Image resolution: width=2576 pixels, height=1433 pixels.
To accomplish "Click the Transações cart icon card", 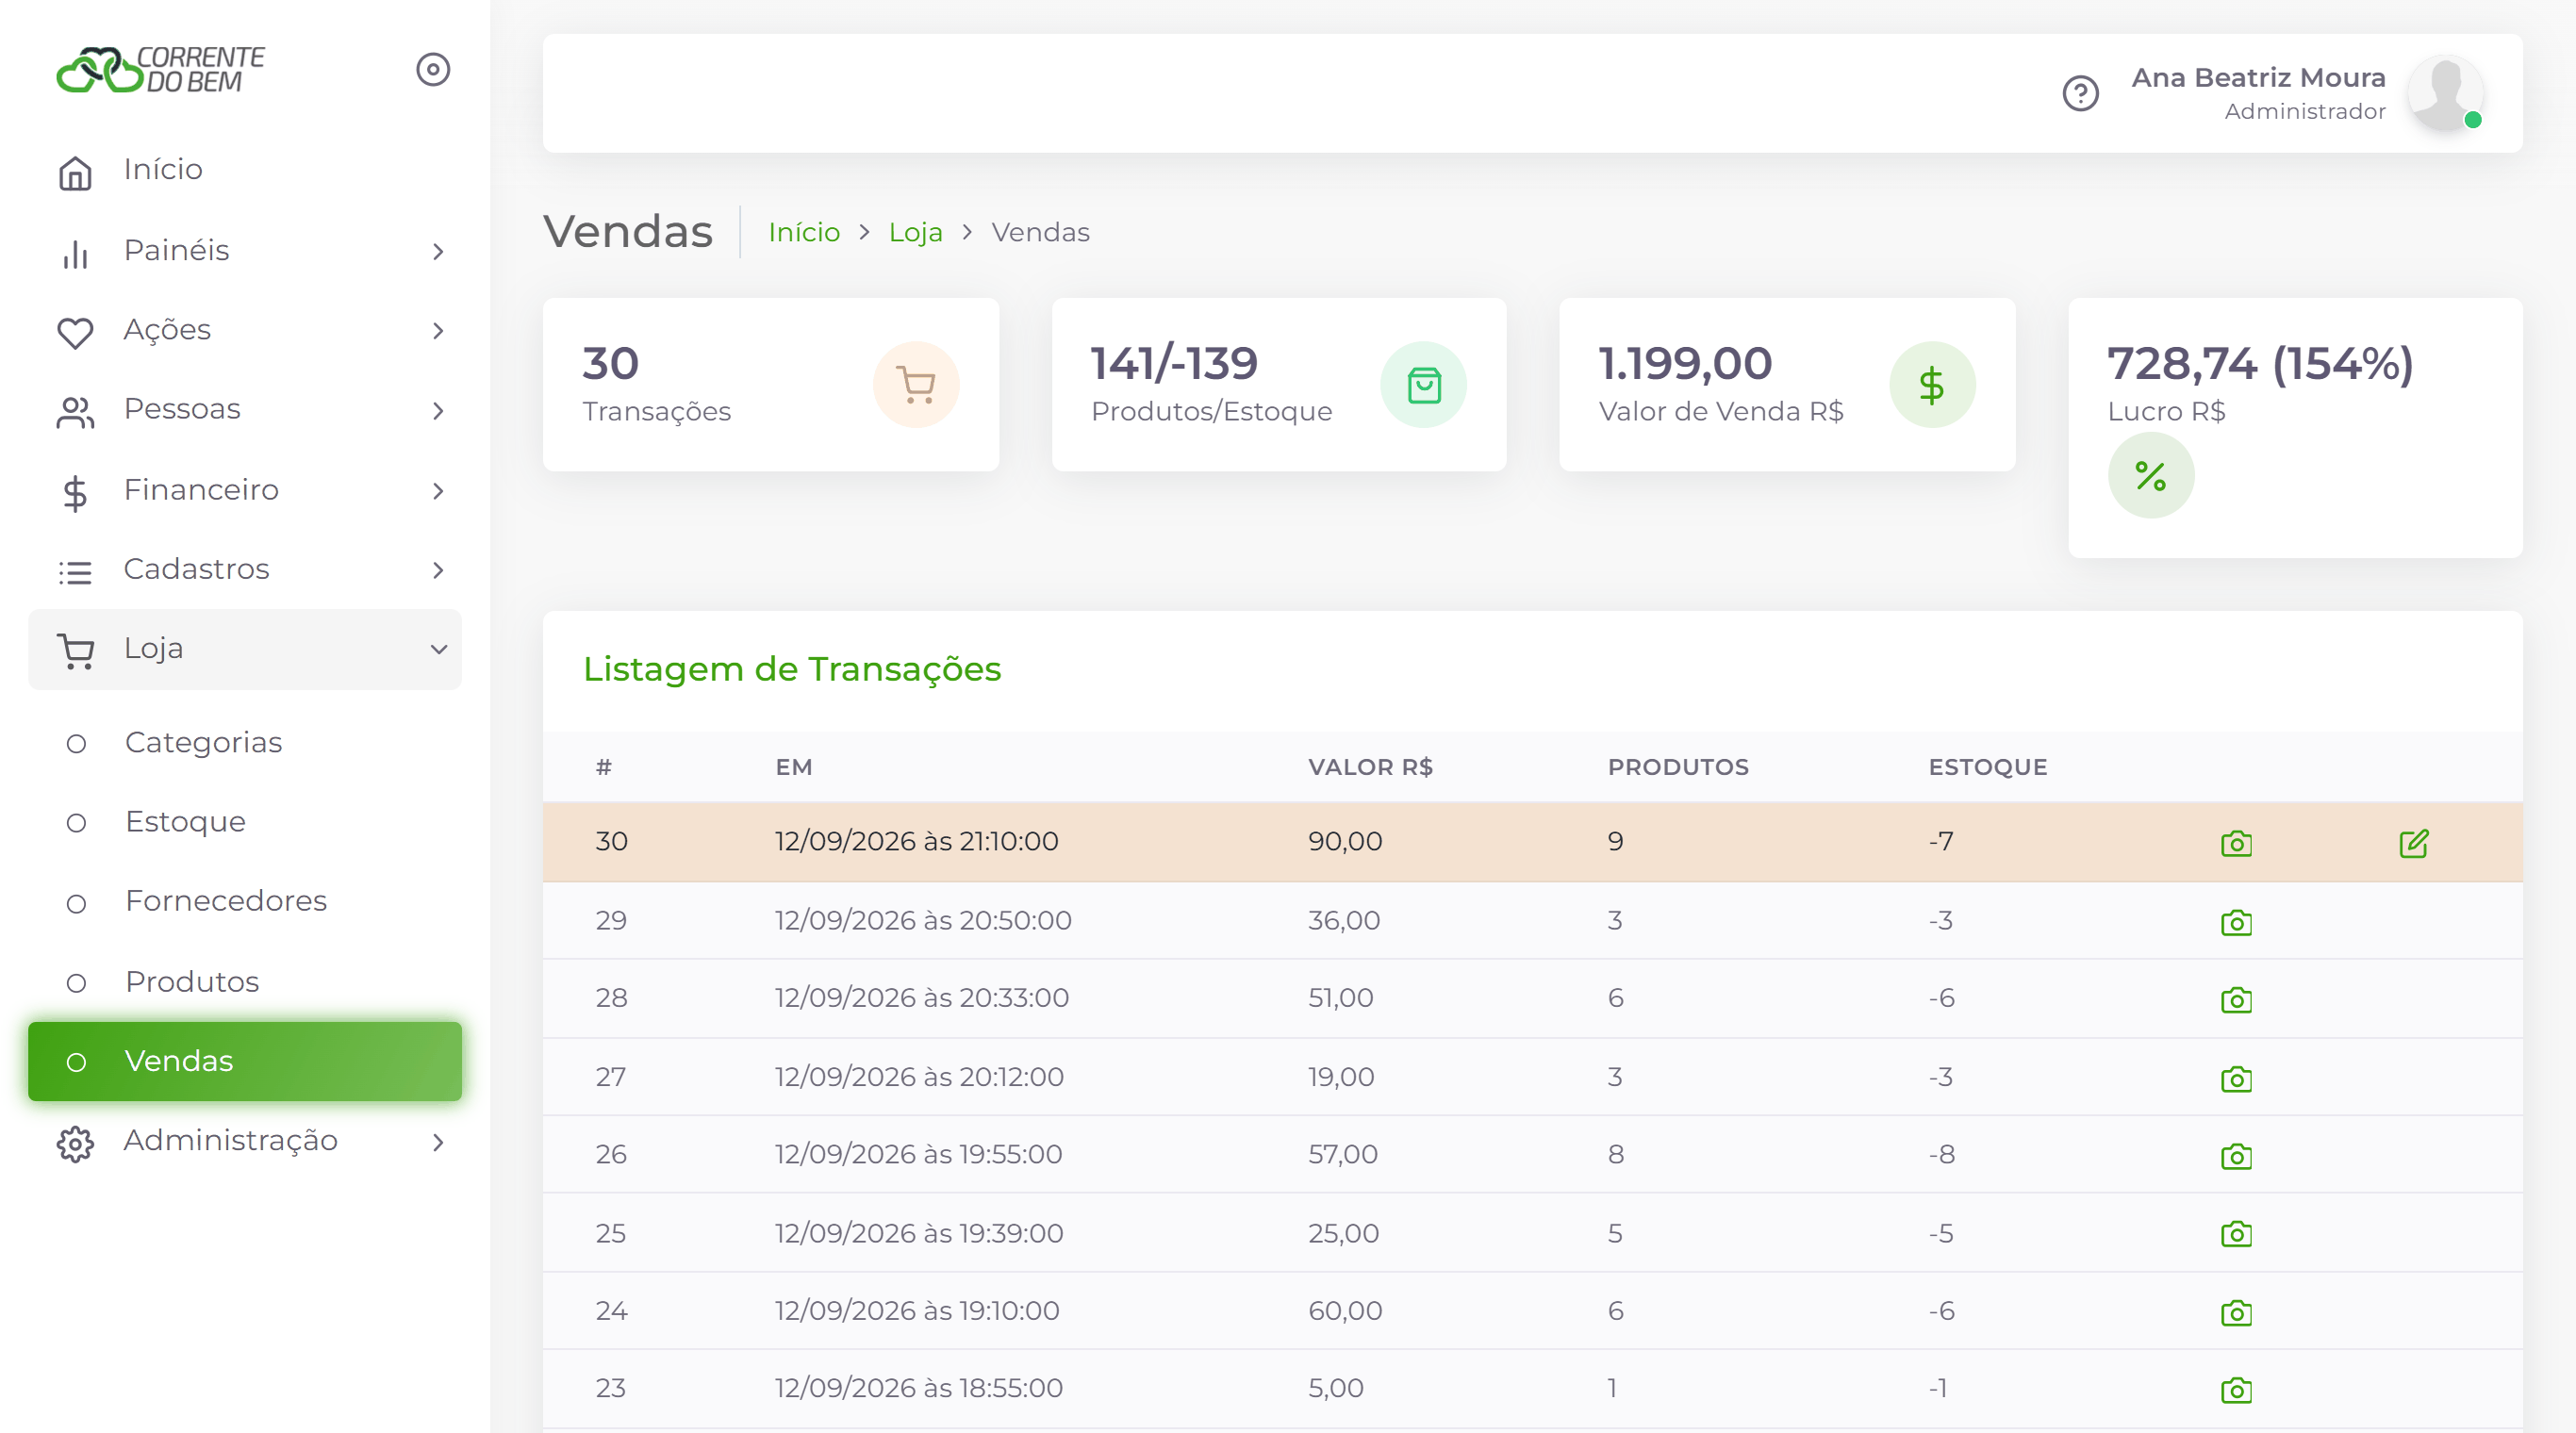I will click(916, 385).
